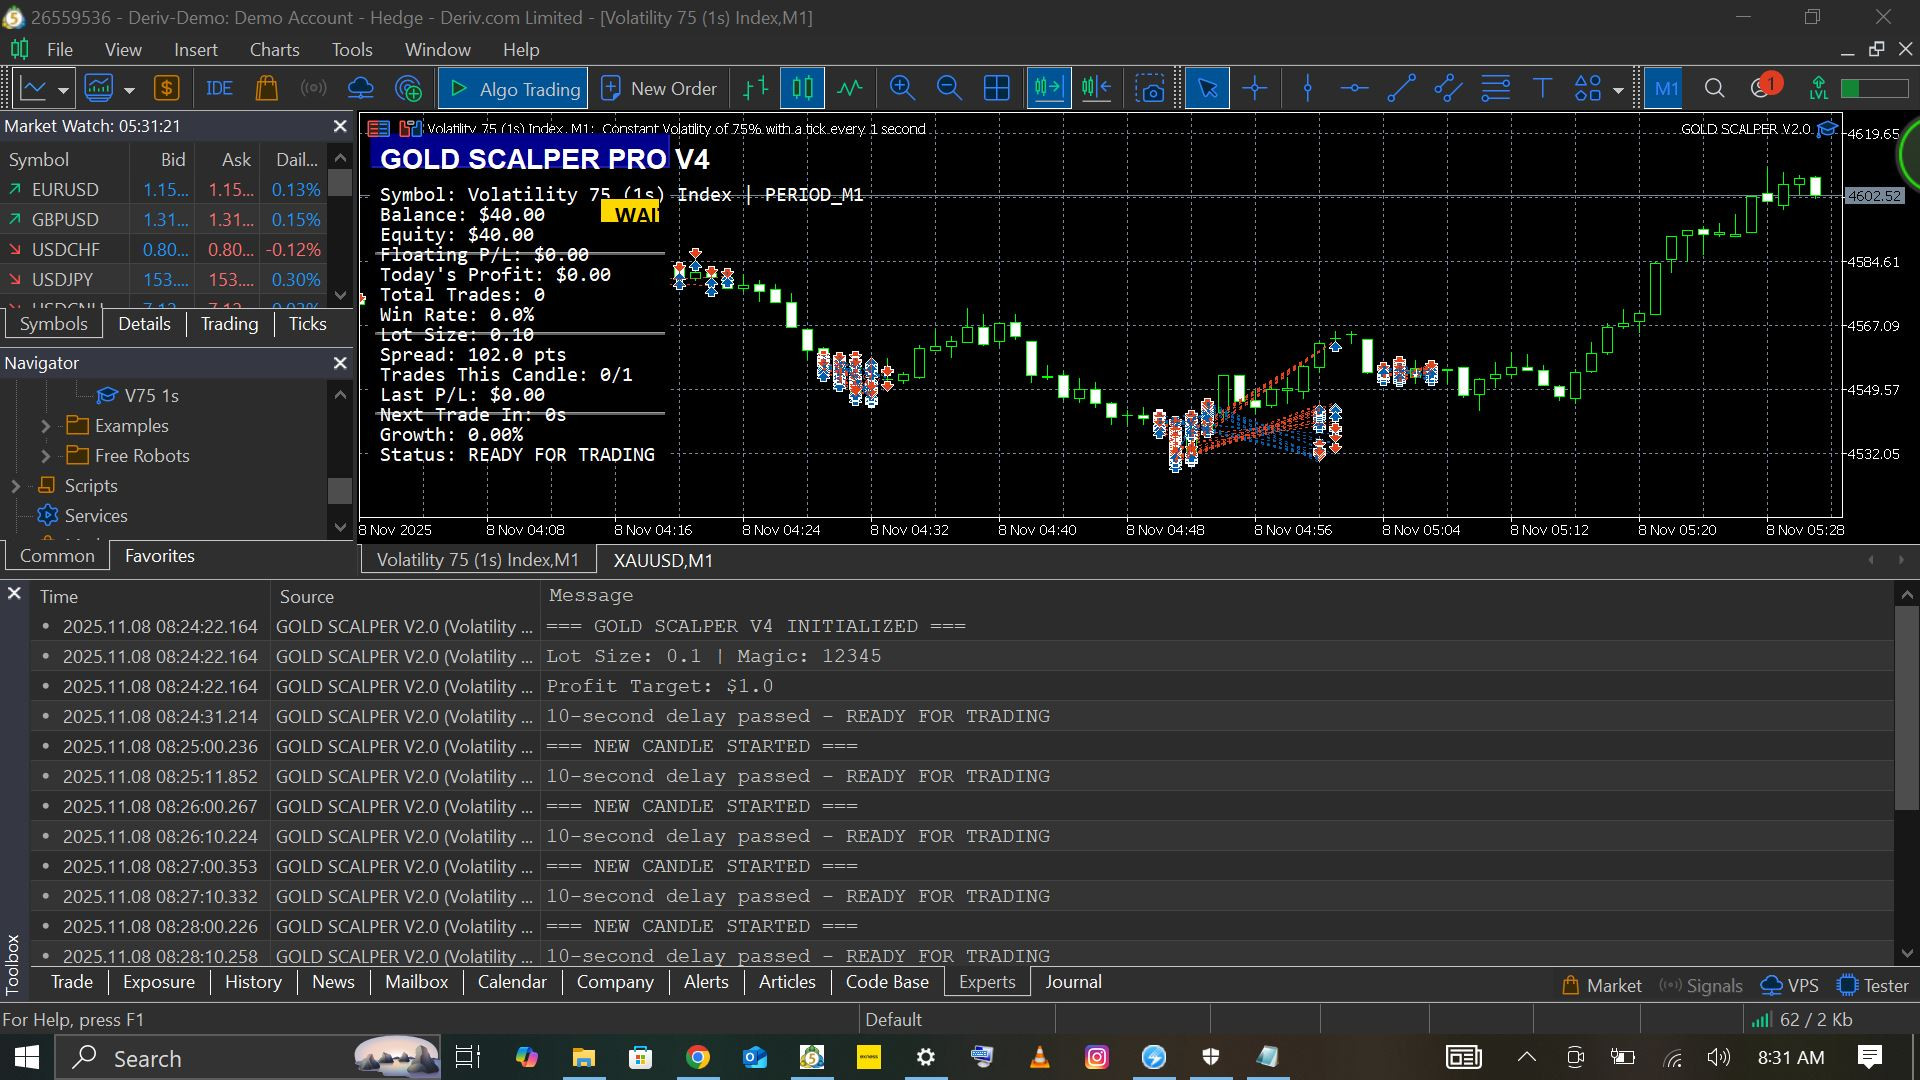
Task: Switch to the XAUUSD,M1 chart tab
Action: 663,560
